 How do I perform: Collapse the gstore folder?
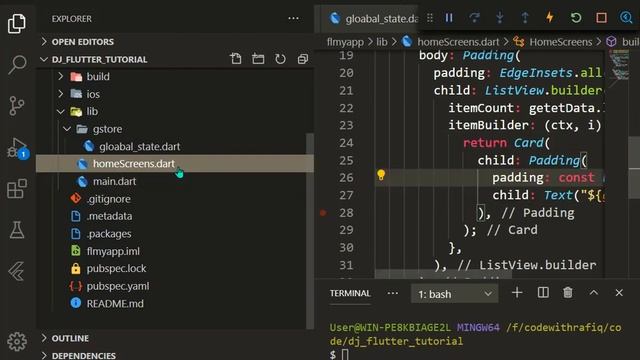click(x=107, y=129)
